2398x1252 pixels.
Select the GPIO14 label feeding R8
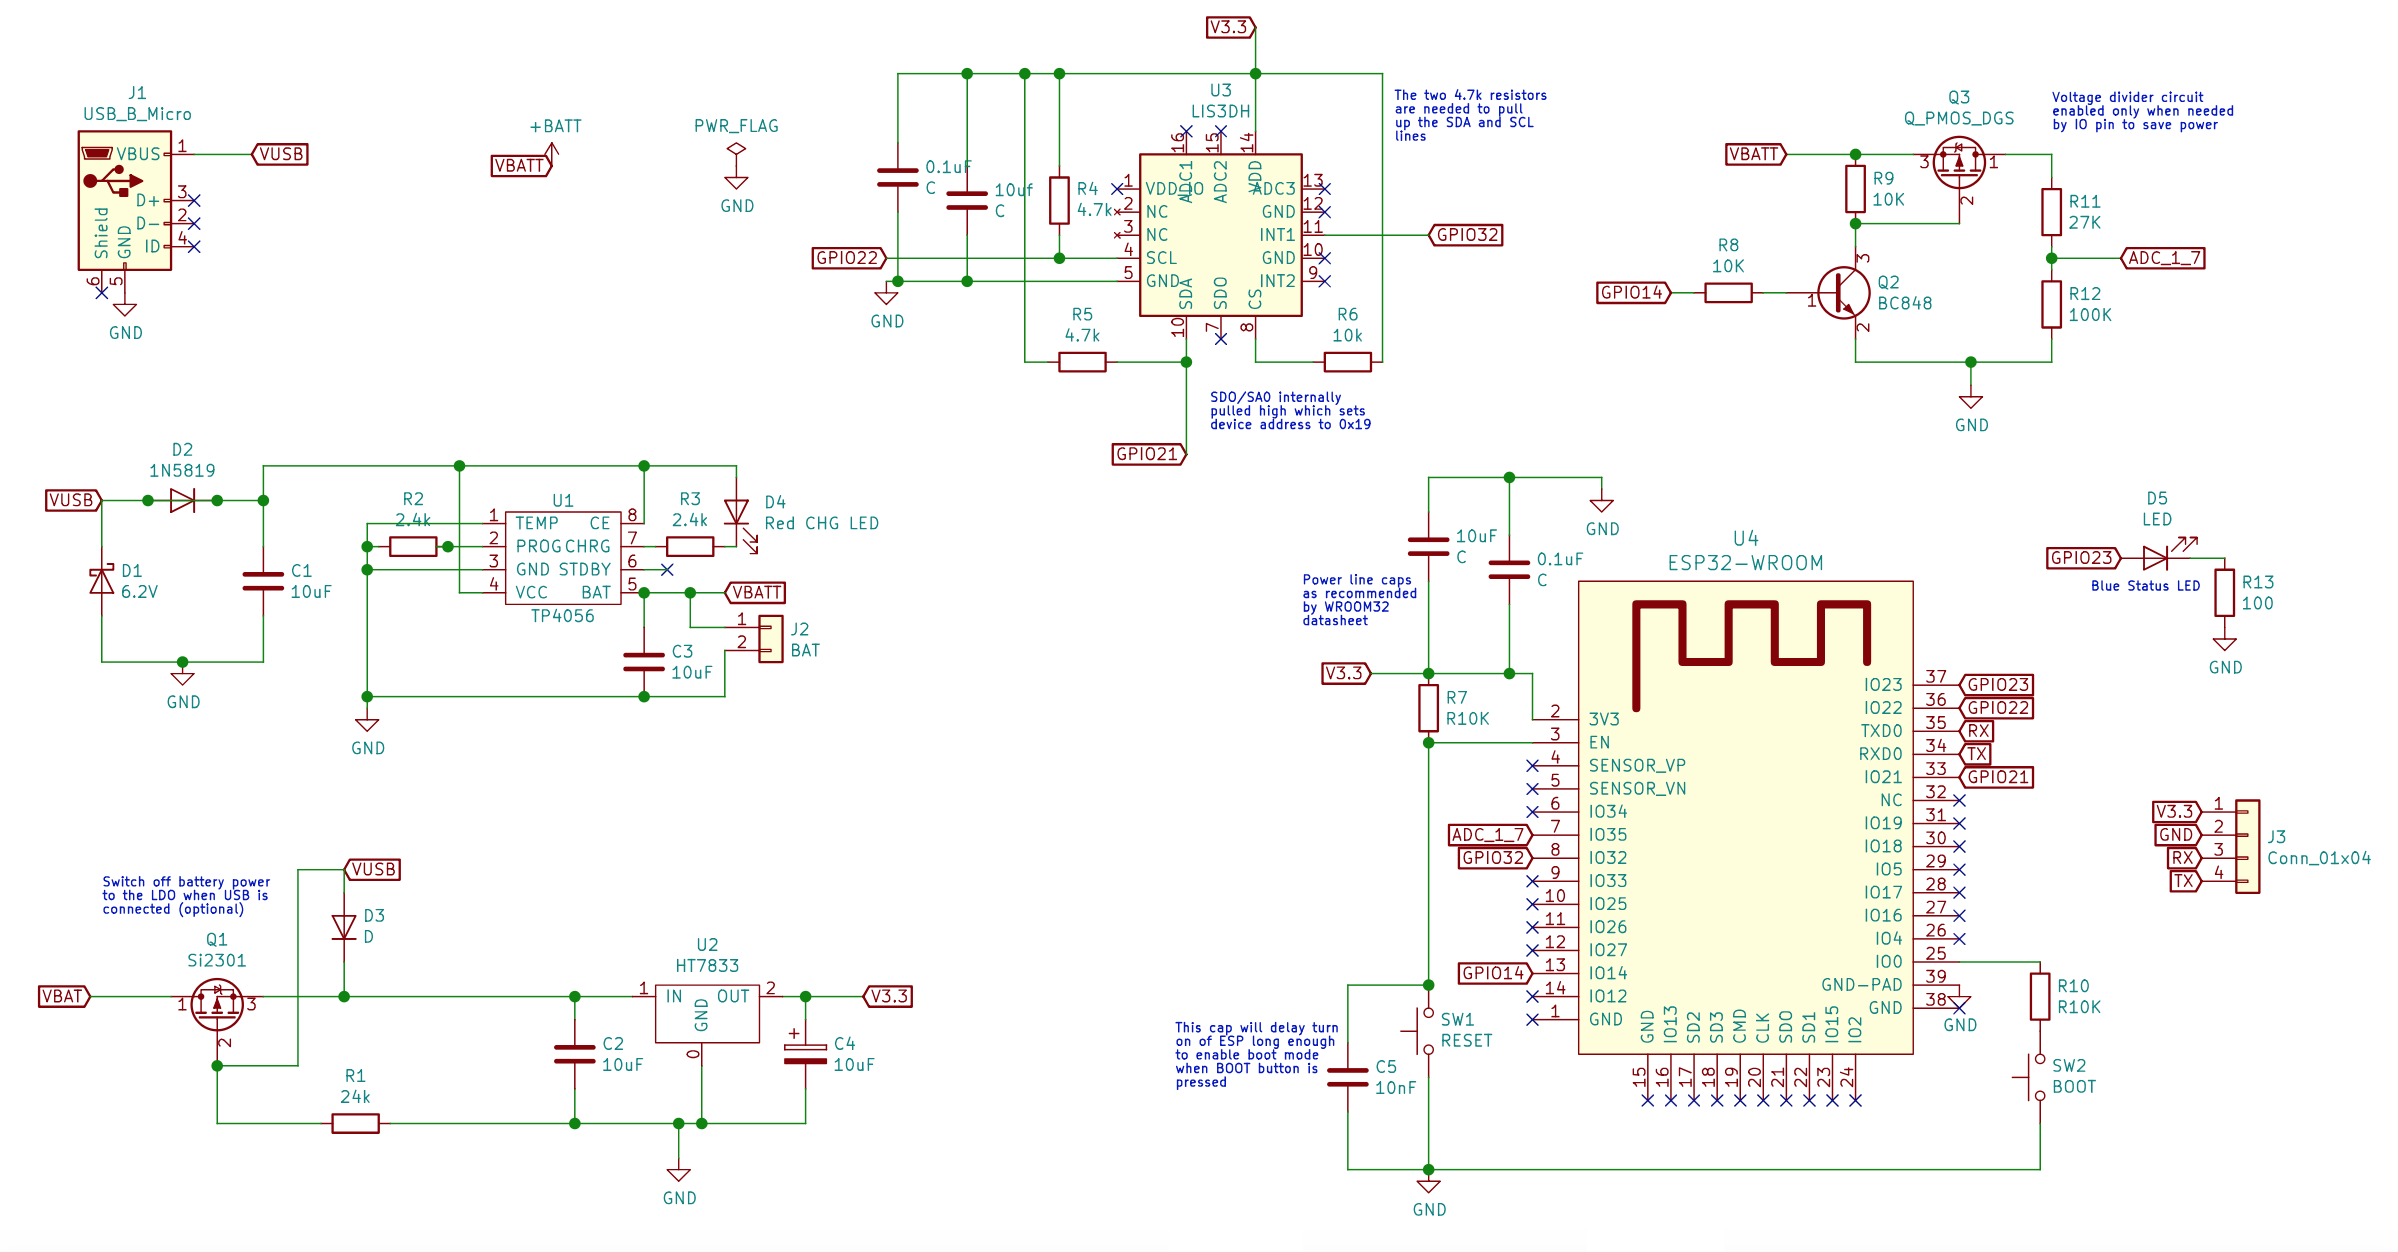tap(1634, 293)
